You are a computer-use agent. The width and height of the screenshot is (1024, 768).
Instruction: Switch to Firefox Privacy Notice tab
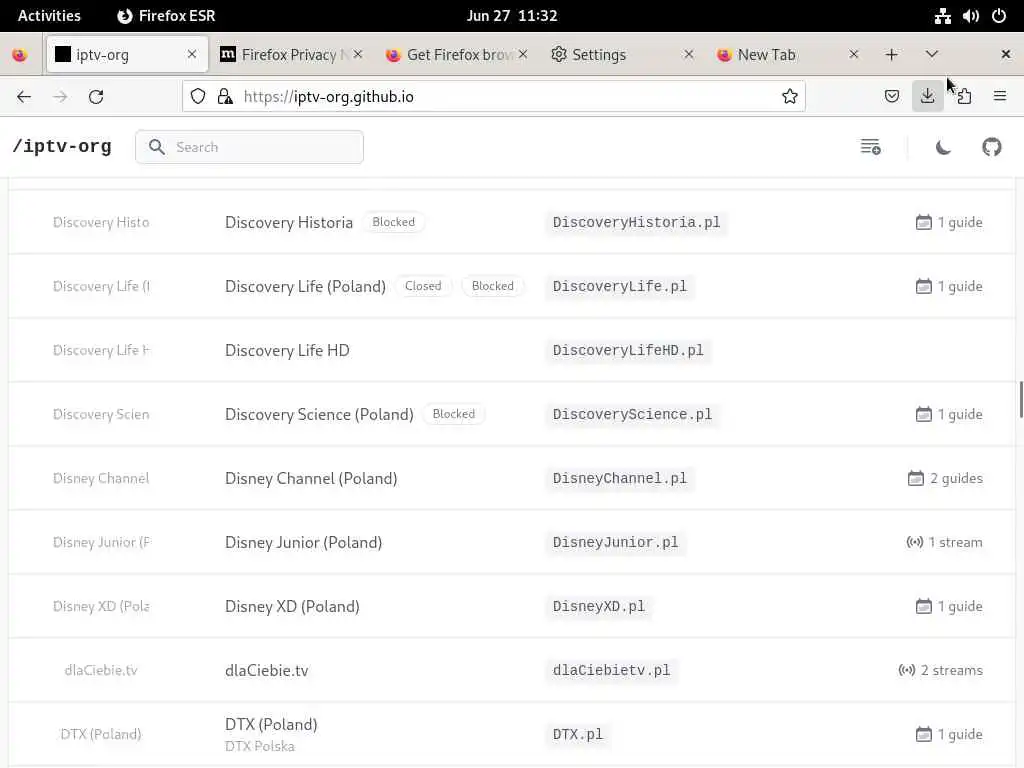291,55
